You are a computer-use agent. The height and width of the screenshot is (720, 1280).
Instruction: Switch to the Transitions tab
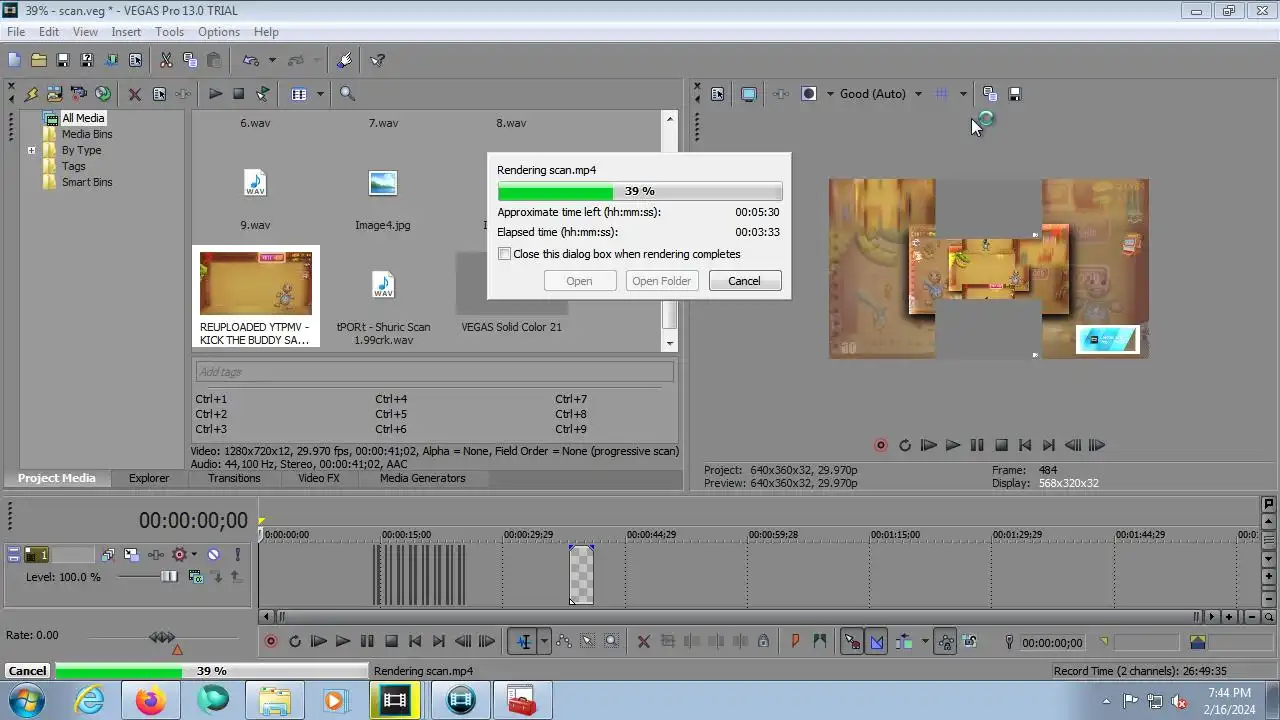point(234,478)
